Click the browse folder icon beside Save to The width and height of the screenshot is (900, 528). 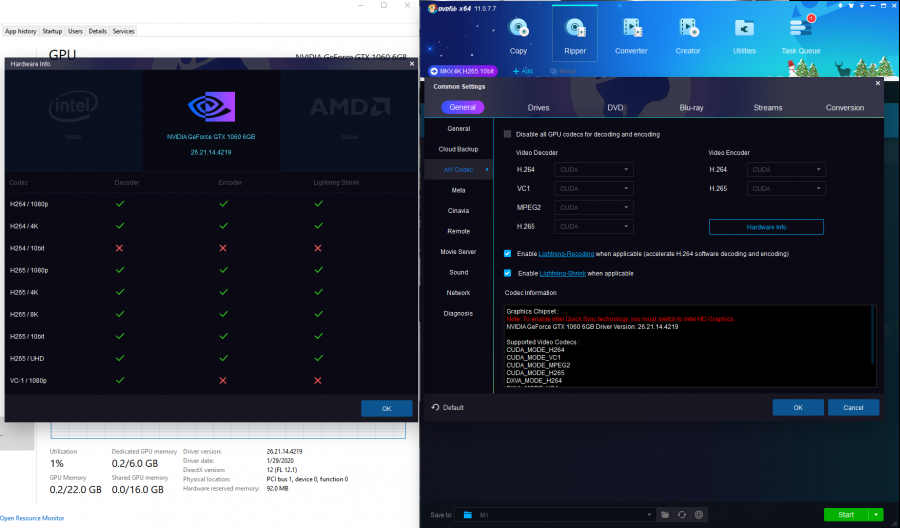tap(665, 515)
